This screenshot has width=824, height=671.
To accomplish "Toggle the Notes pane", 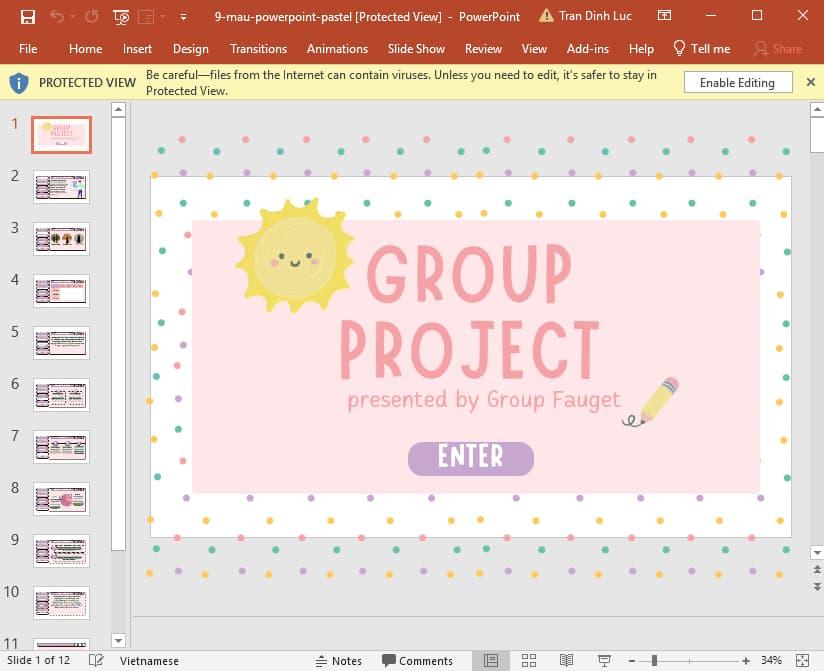I will [338, 660].
